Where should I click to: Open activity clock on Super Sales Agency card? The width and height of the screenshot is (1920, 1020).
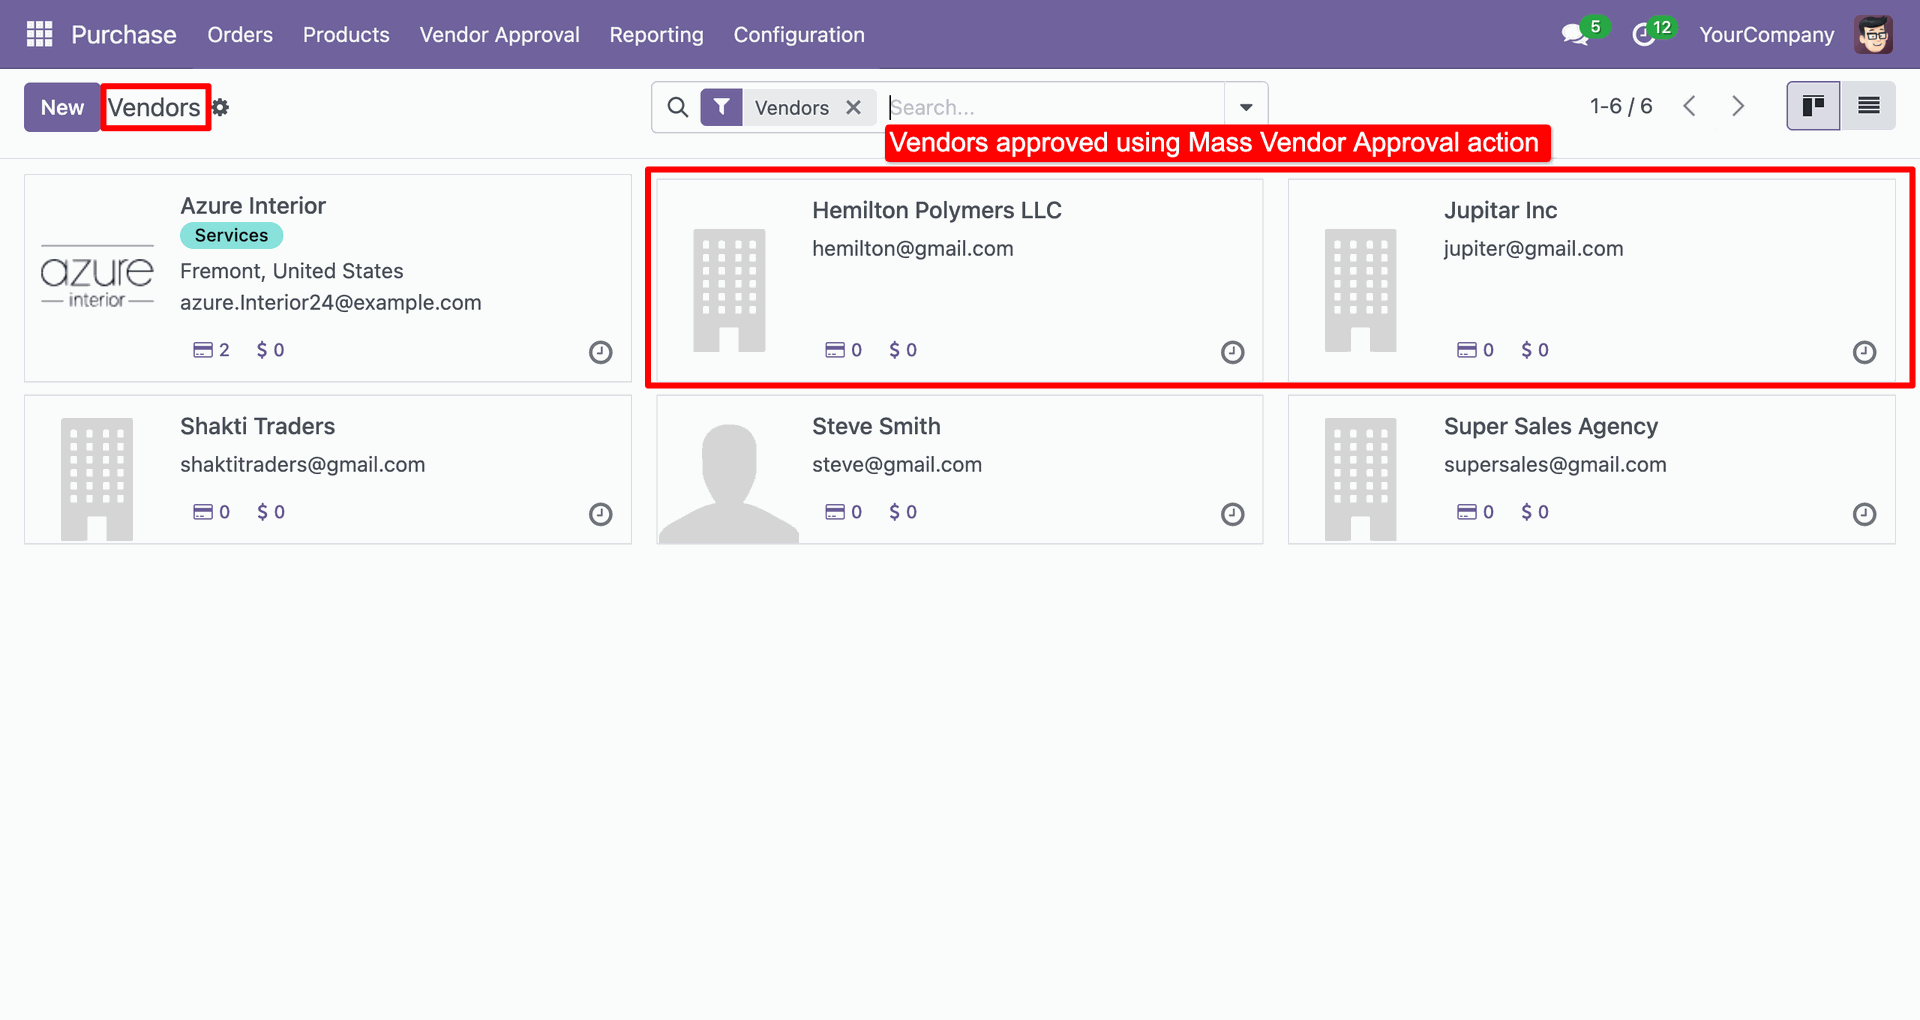1864,514
